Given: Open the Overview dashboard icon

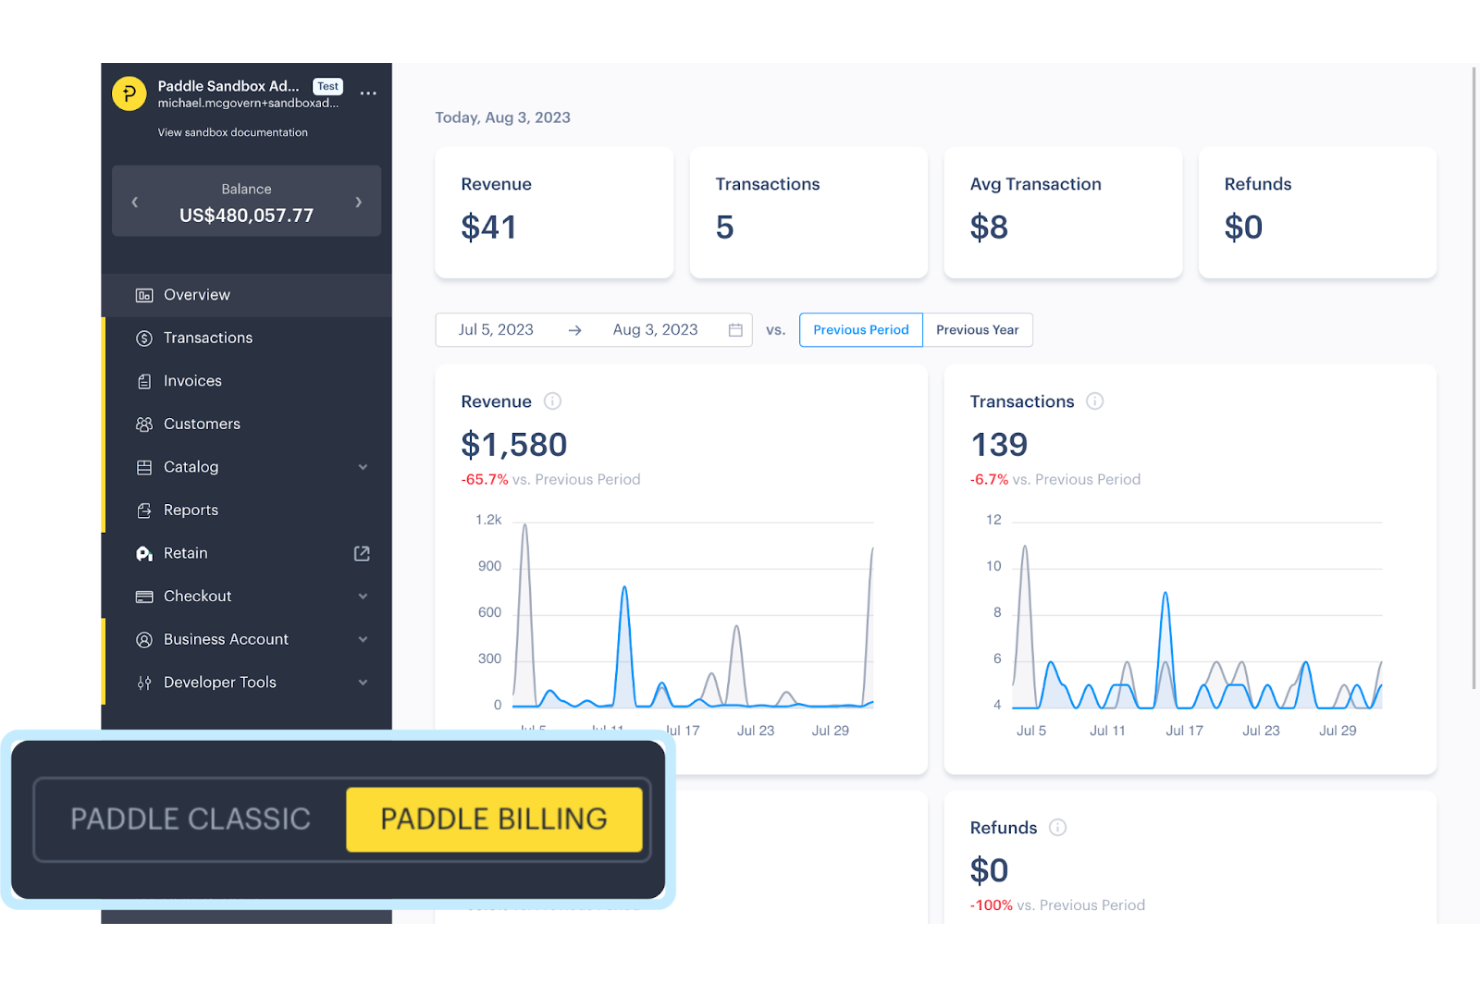Looking at the screenshot, I should click(x=144, y=294).
